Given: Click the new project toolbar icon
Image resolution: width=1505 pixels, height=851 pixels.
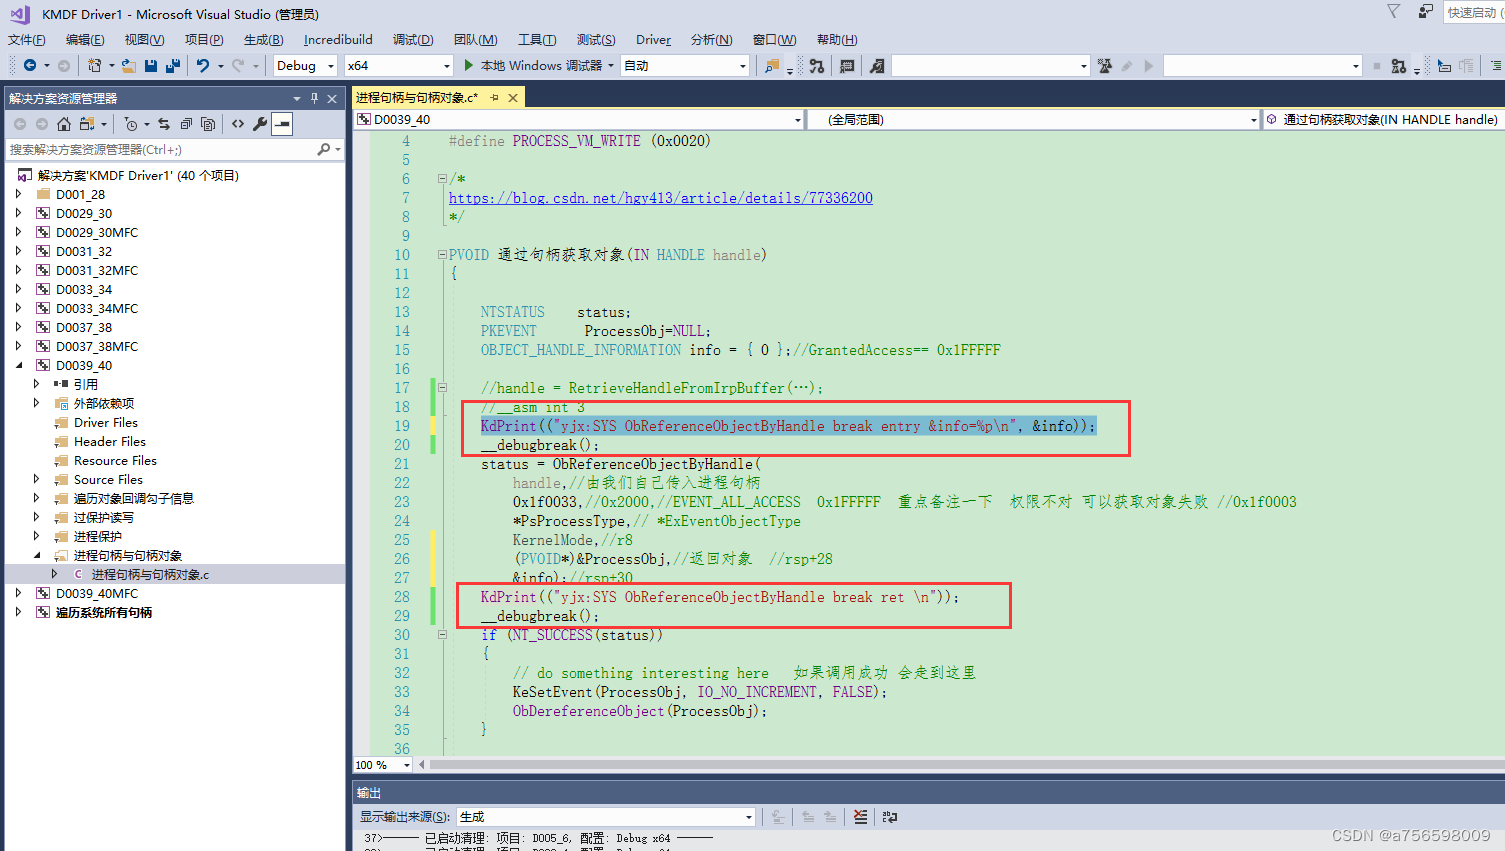Looking at the screenshot, I should pyautogui.click(x=94, y=66).
